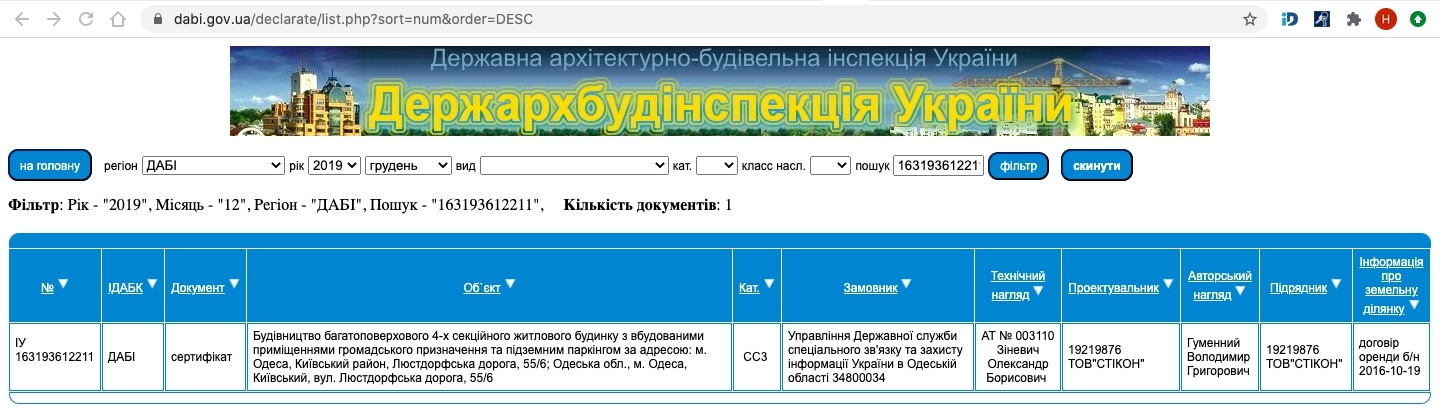Click the Держархбудінспекція України banner image
Screen dimensions: 1440x407
pyautogui.click(x=720, y=91)
